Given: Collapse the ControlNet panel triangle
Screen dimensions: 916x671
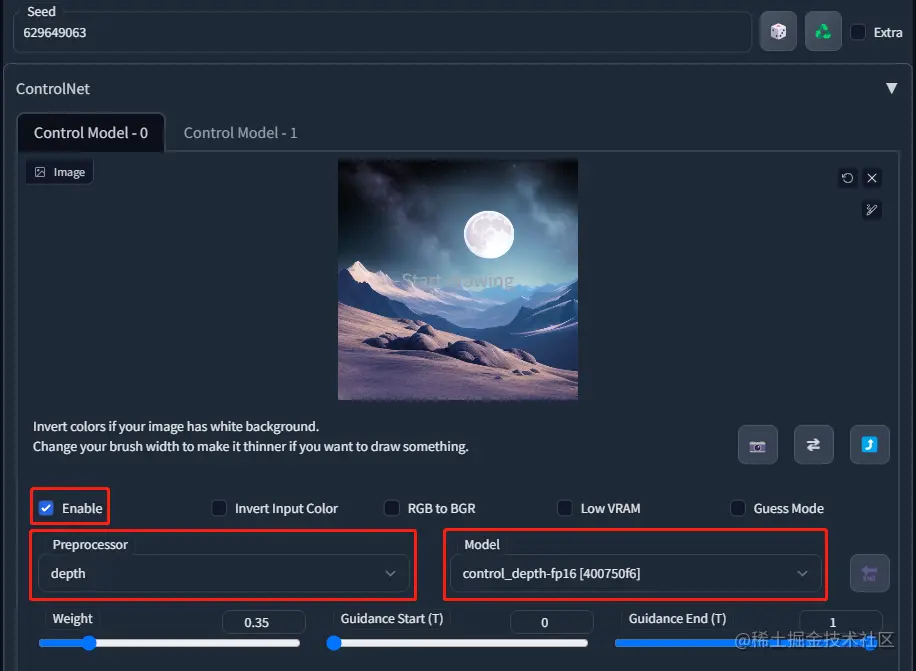Looking at the screenshot, I should click(x=891, y=88).
